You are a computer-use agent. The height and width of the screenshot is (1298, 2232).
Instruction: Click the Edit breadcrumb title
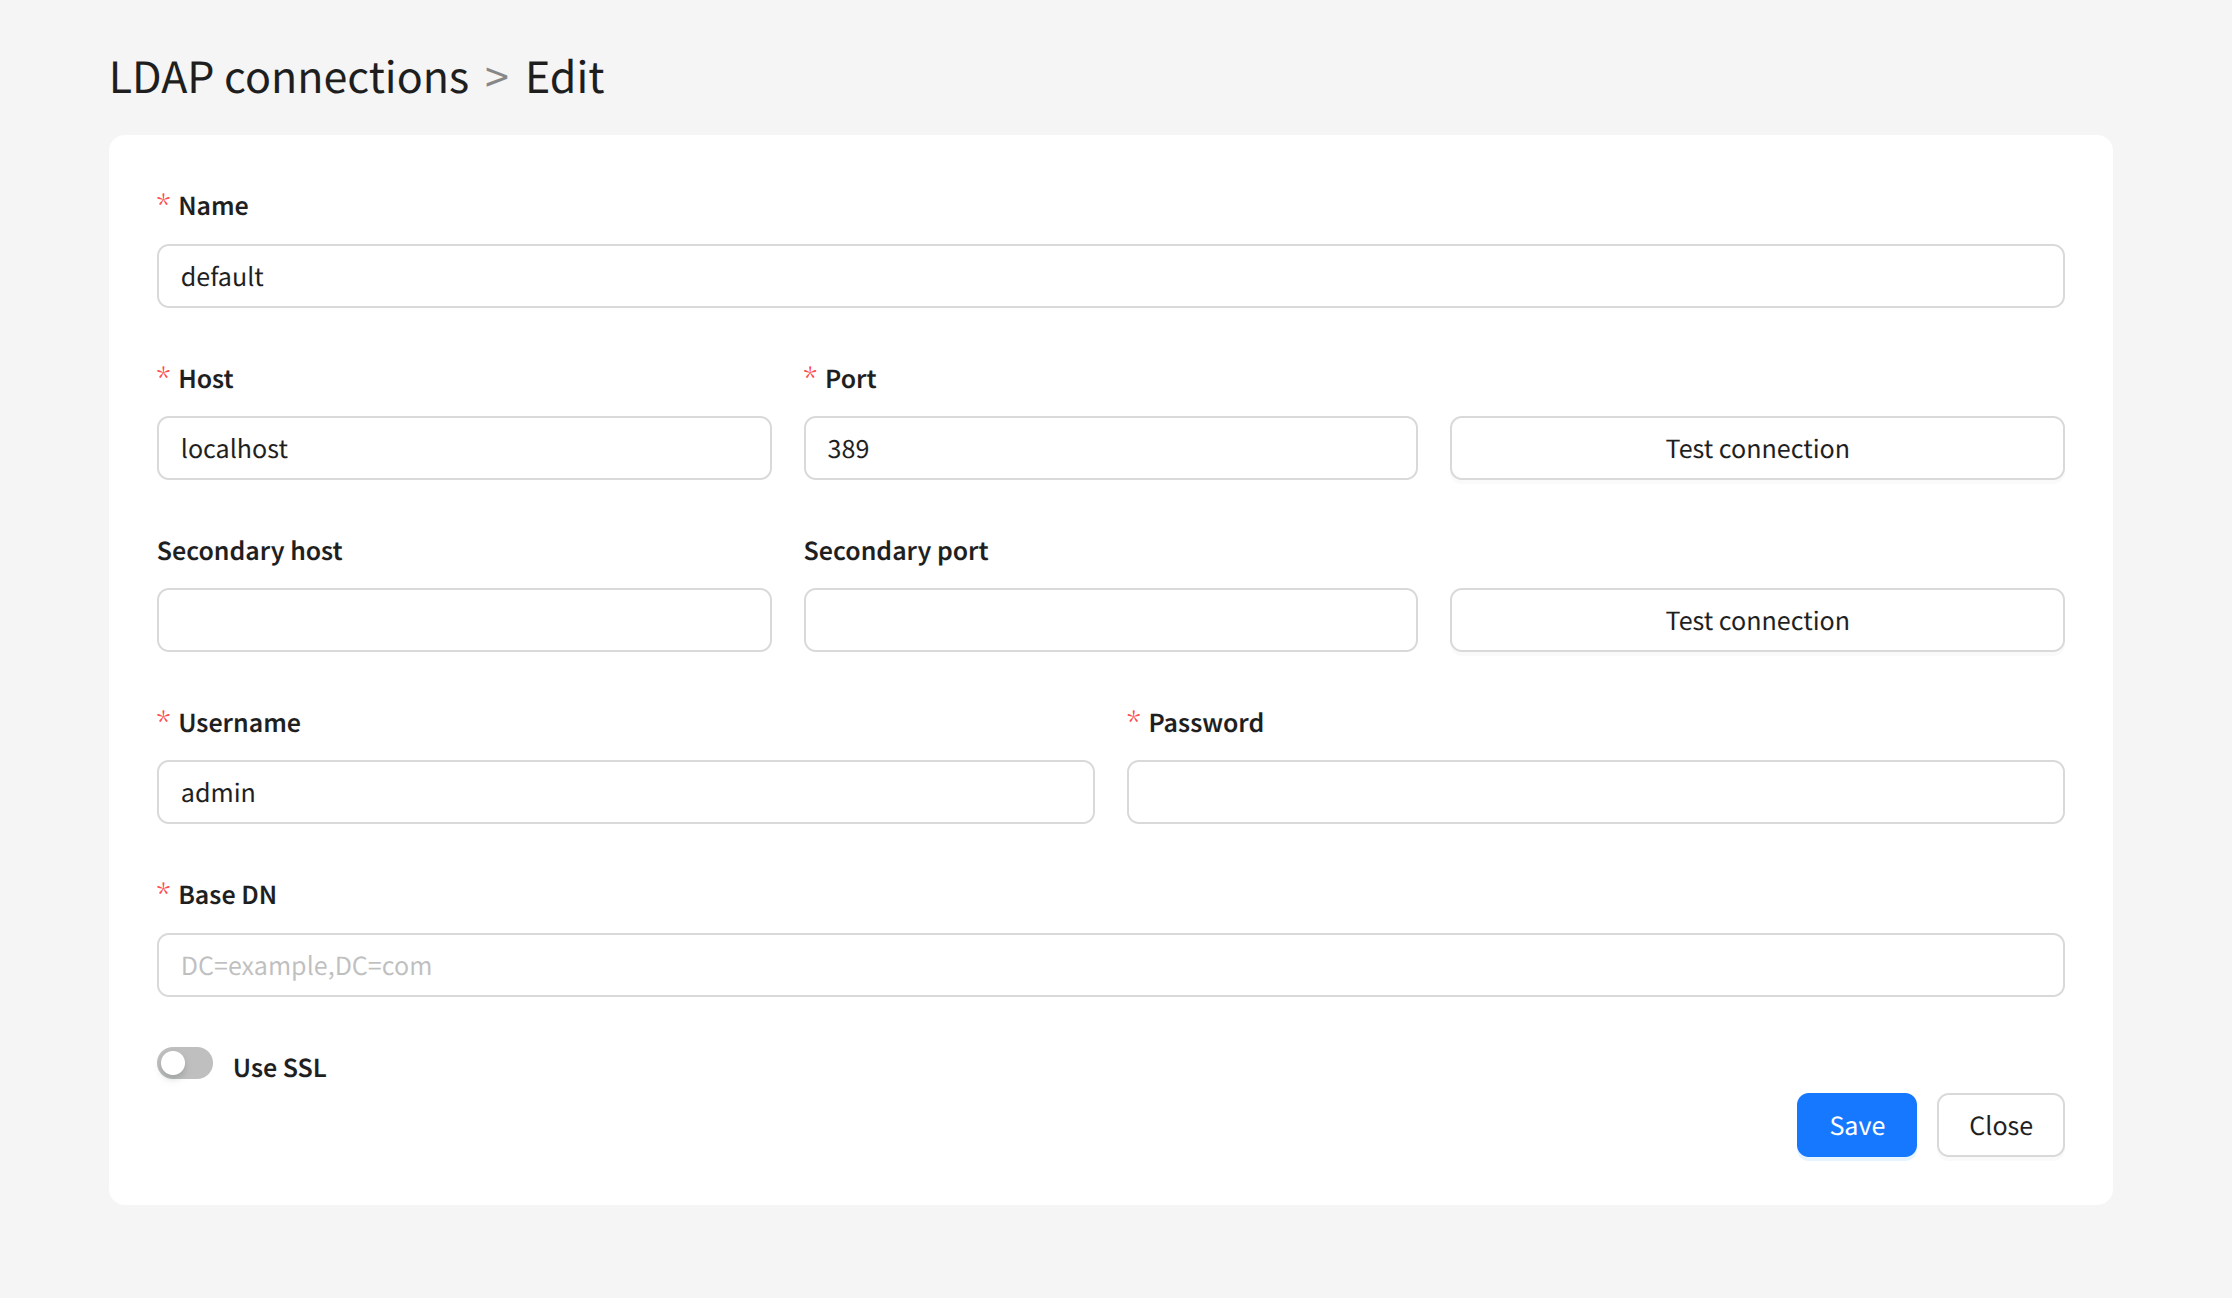[x=564, y=77]
